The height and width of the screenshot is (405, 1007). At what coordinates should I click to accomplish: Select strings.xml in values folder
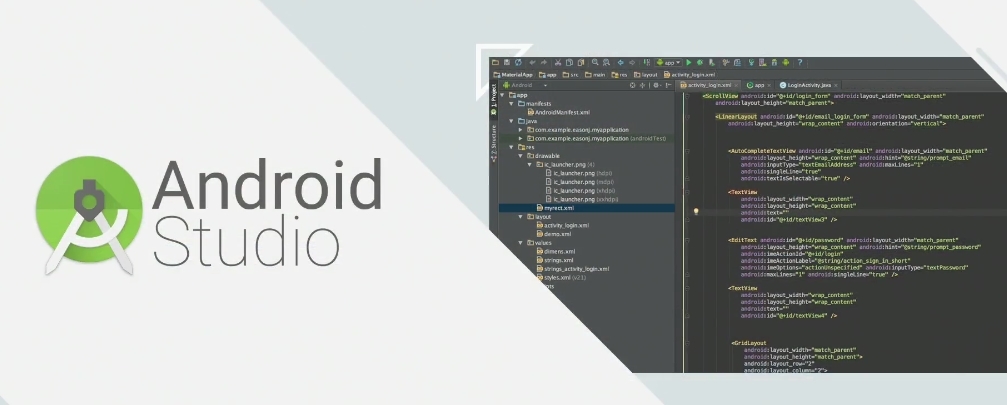point(555,260)
